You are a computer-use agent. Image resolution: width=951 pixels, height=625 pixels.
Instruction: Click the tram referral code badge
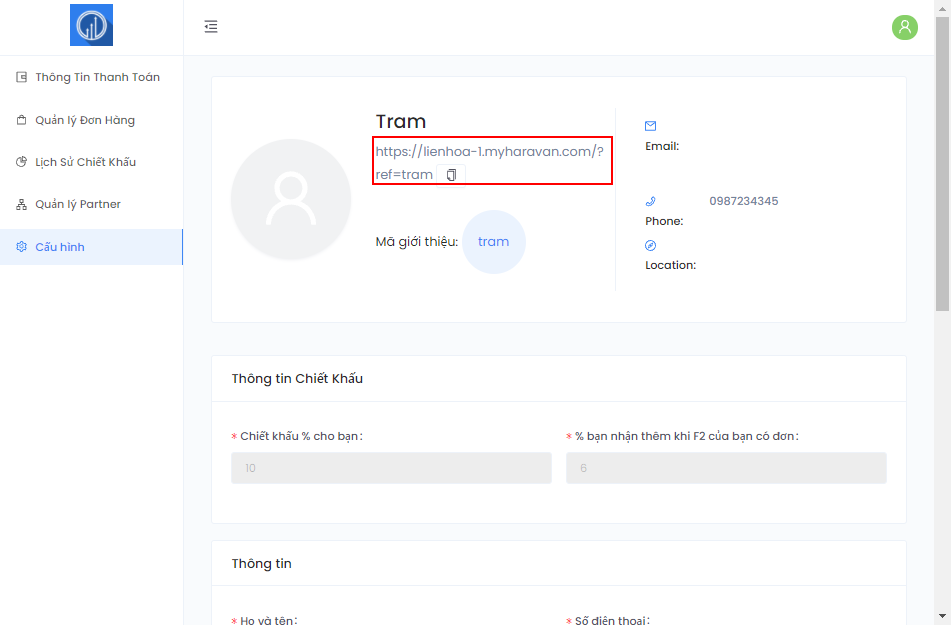[x=494, y=242]
